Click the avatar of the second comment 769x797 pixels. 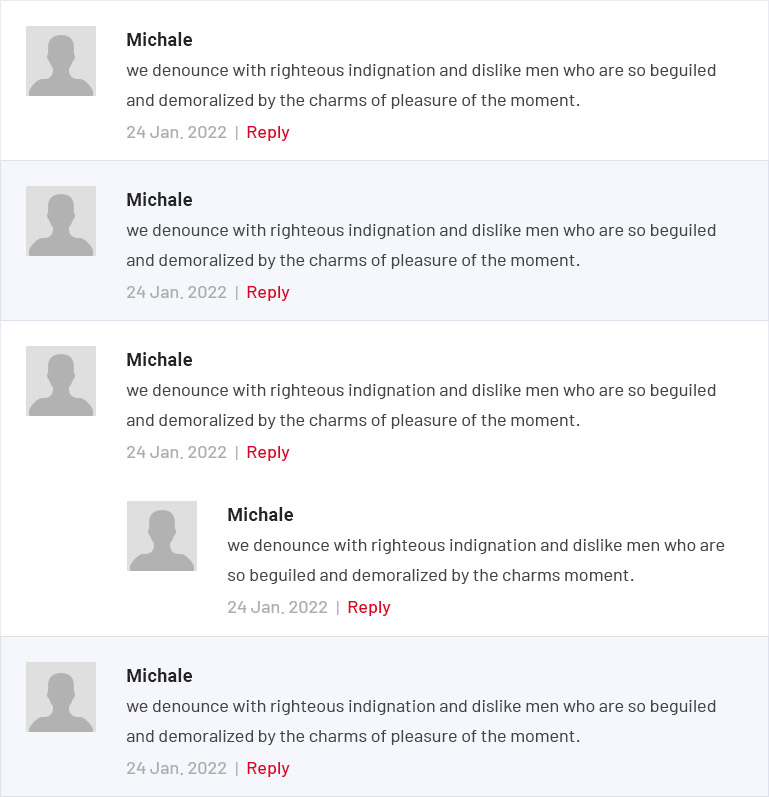coord(61,221)
